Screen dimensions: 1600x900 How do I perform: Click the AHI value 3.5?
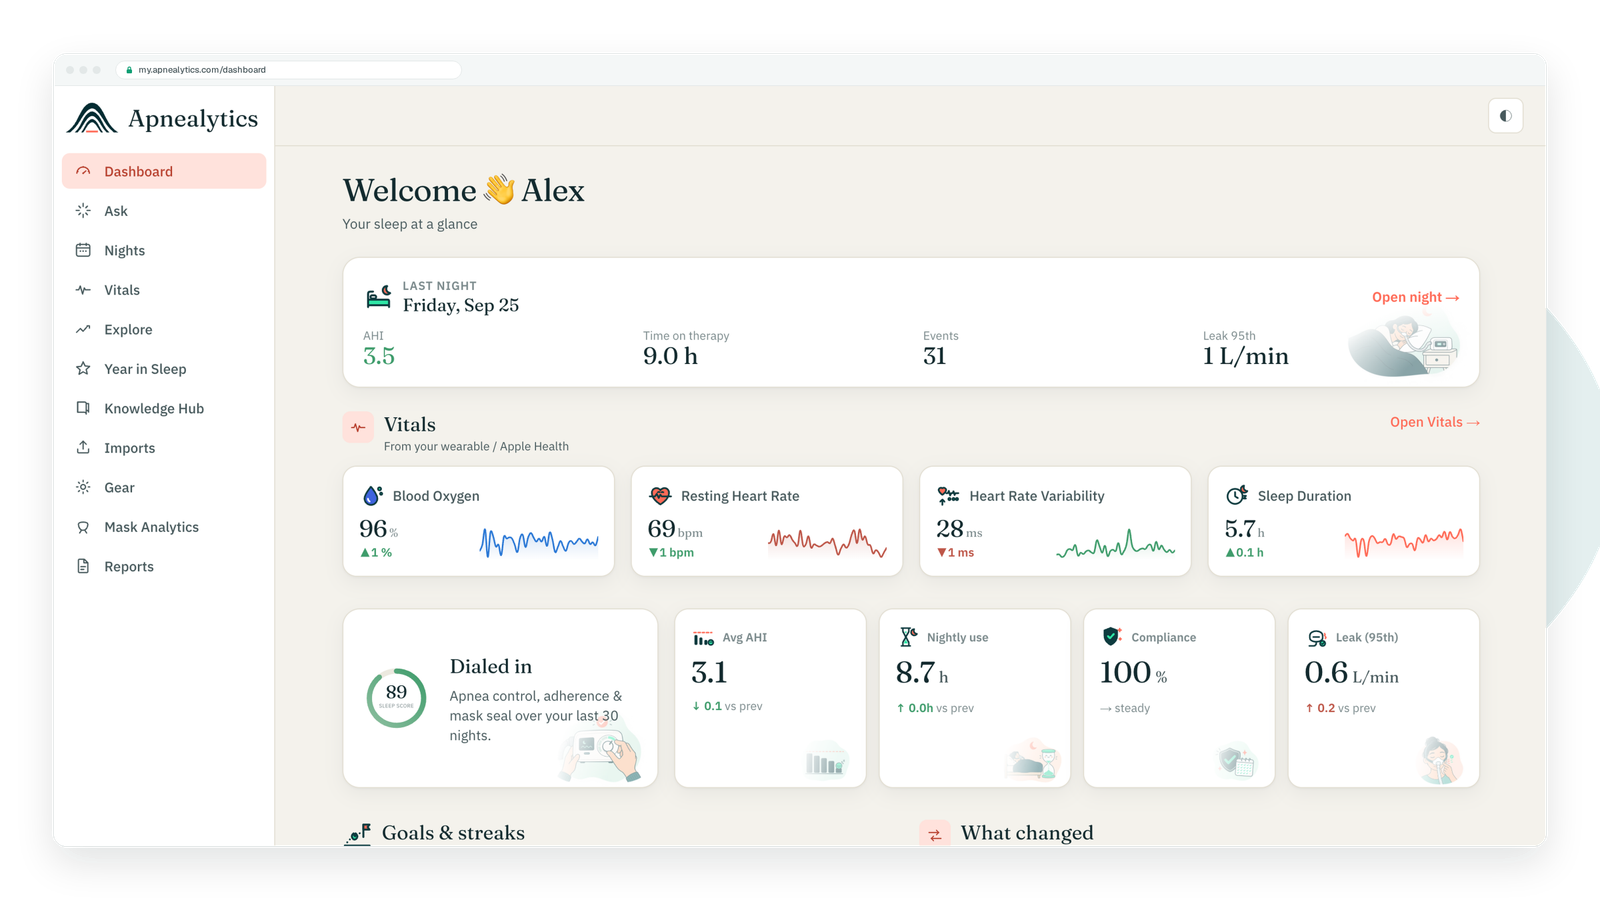(x=379, y=356)
